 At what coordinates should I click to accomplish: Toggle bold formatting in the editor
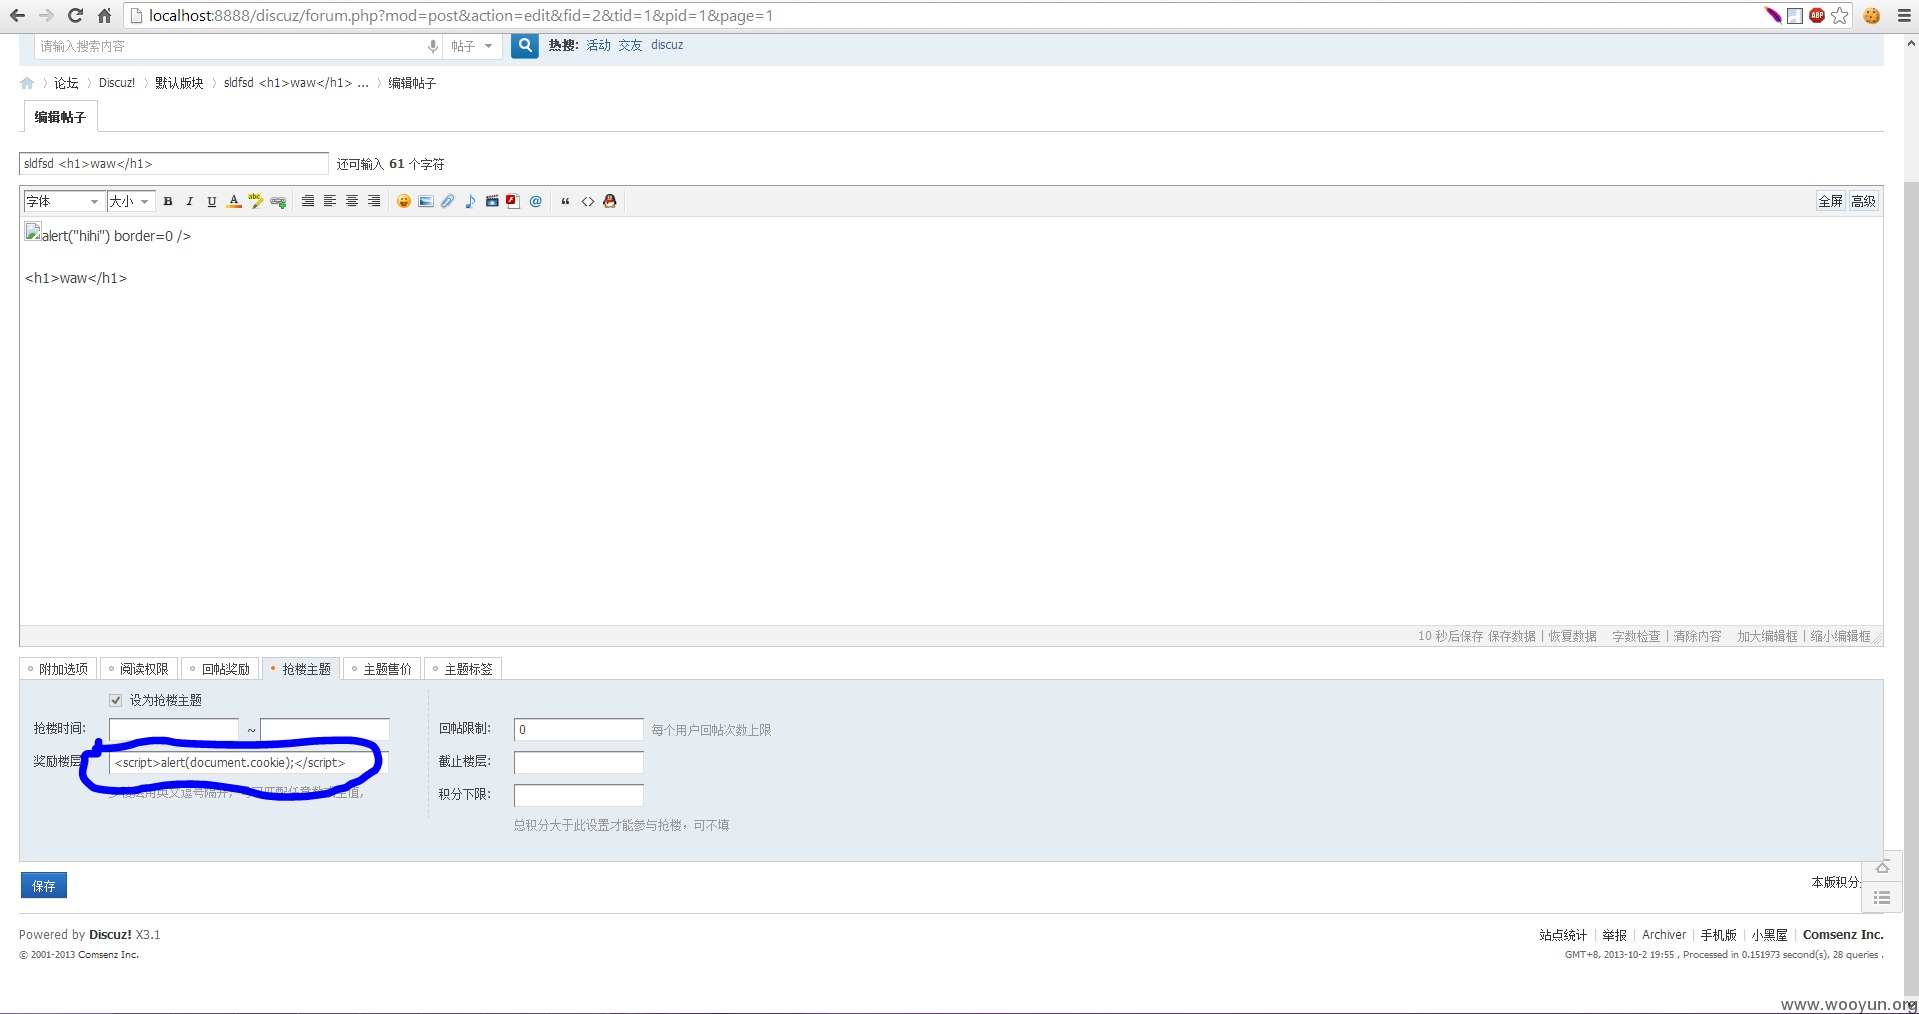click(168, 201)
